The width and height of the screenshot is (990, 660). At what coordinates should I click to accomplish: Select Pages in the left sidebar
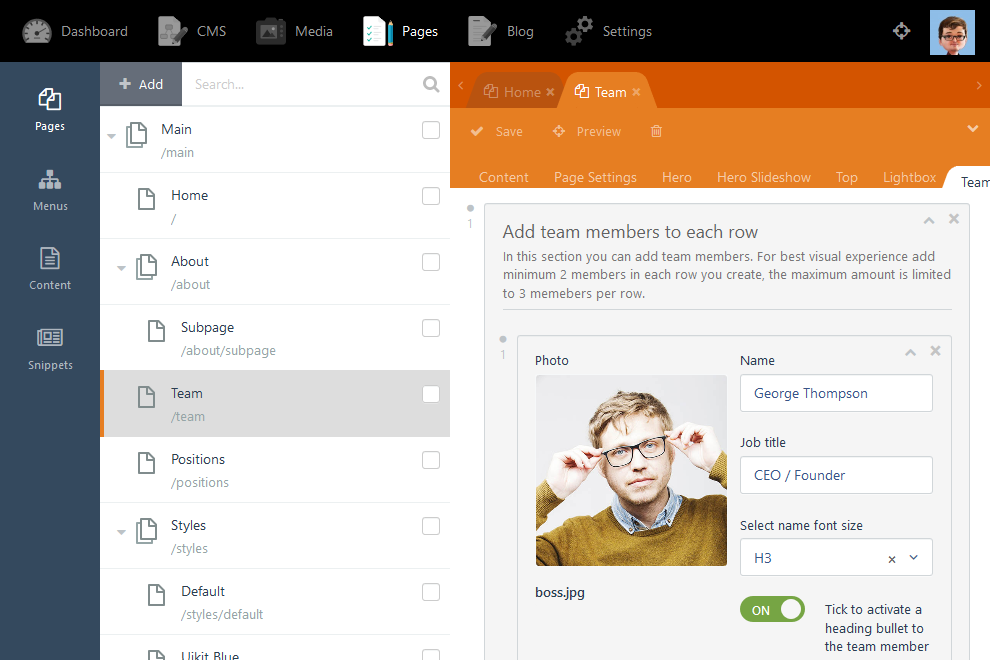coord(50,110)
